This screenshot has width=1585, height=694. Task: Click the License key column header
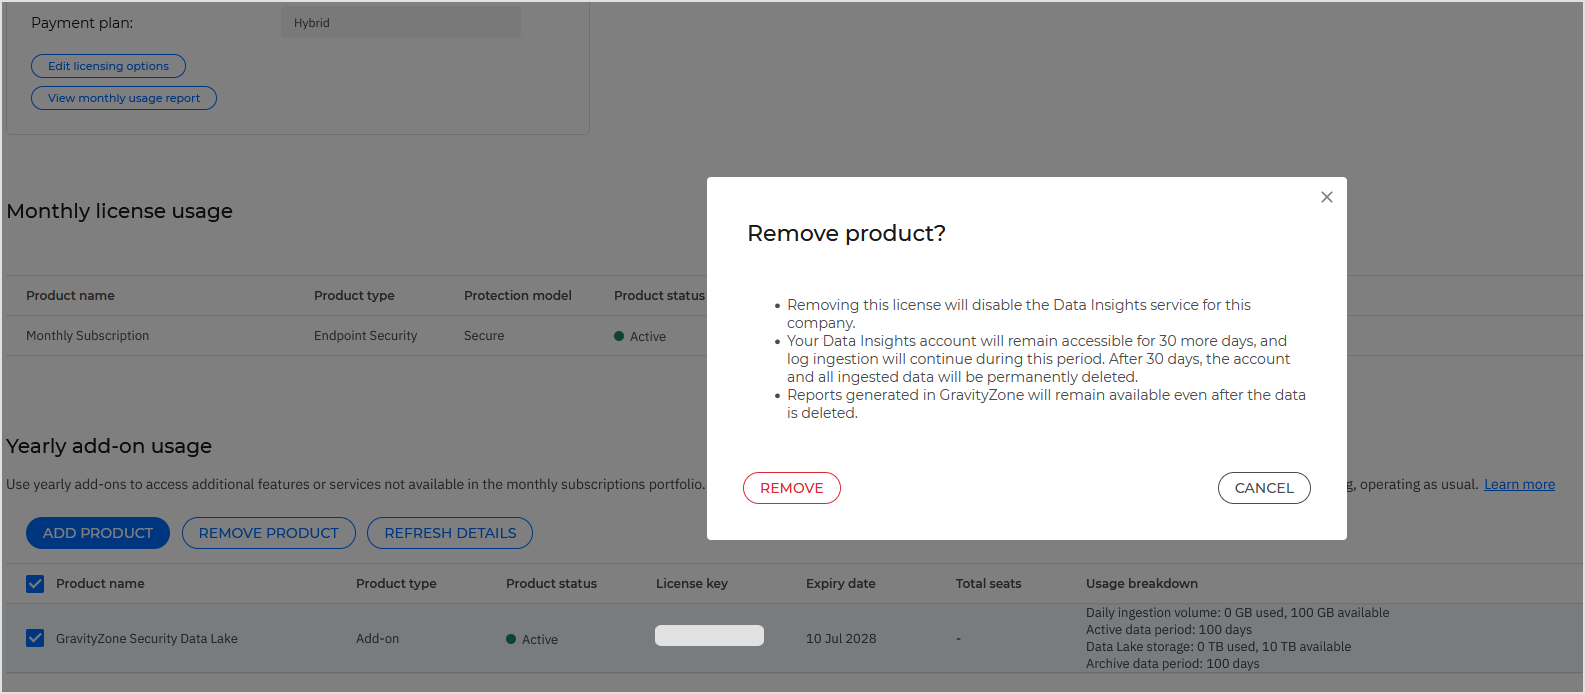click(x=692, y=584)
